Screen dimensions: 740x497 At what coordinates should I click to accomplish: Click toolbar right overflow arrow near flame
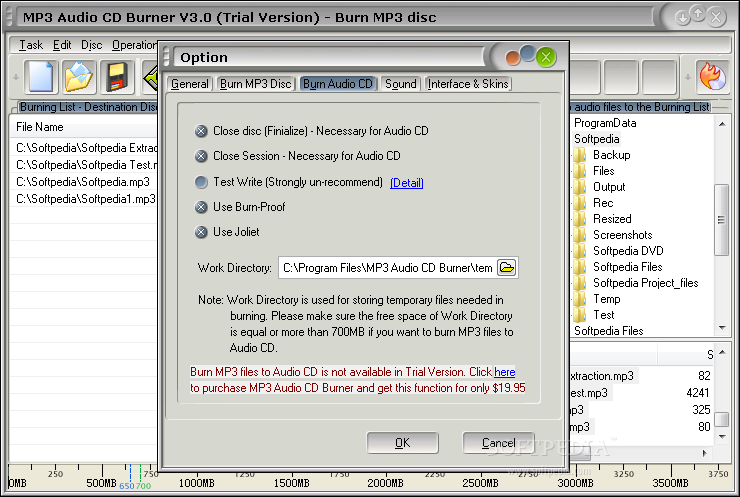pos(688,76)
